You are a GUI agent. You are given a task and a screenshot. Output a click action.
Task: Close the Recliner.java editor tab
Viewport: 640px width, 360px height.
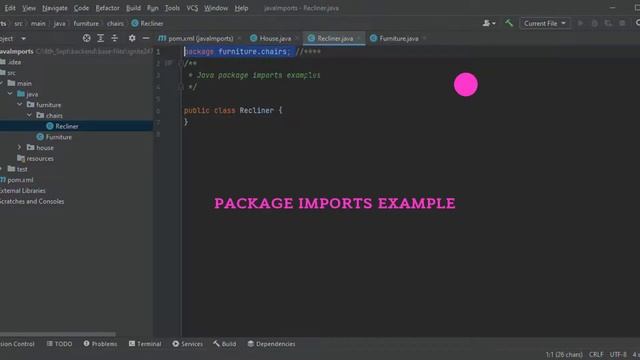359,38
